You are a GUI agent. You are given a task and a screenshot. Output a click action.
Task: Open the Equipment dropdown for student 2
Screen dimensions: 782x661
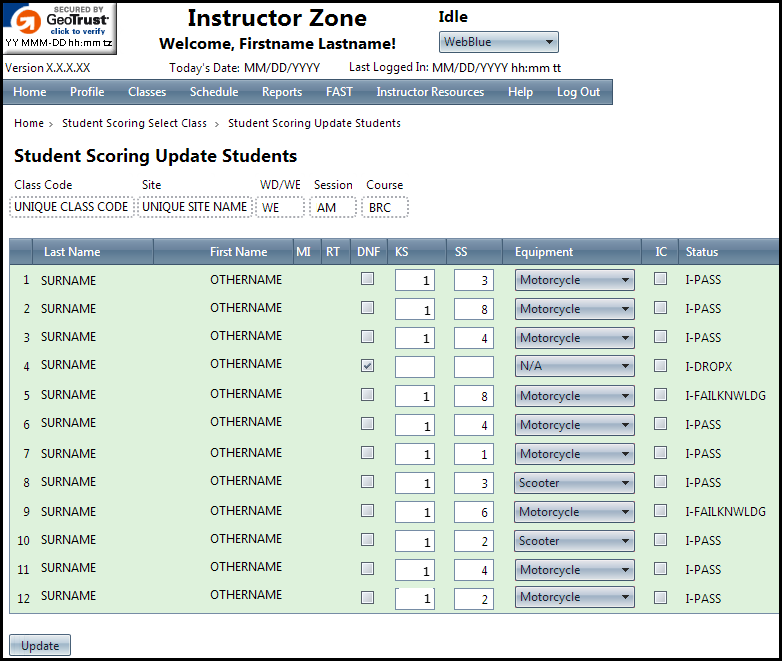click(575, 309)
